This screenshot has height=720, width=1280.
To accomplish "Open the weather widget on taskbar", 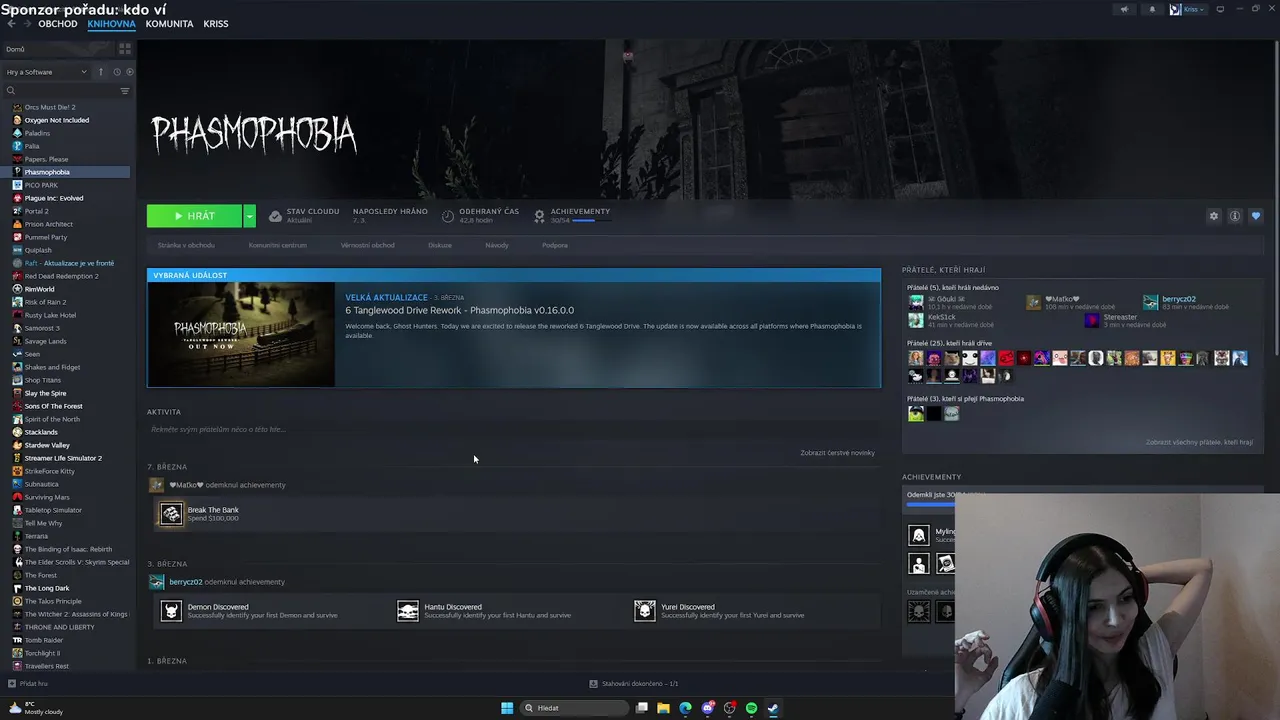I will 36,708.
